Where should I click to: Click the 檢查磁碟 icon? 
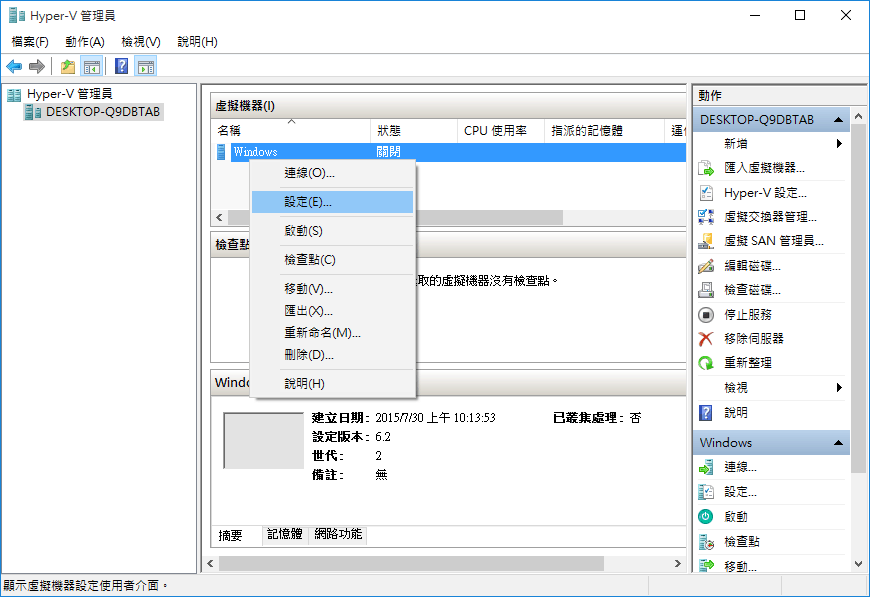pyautogui.click(x=706, y=290)
